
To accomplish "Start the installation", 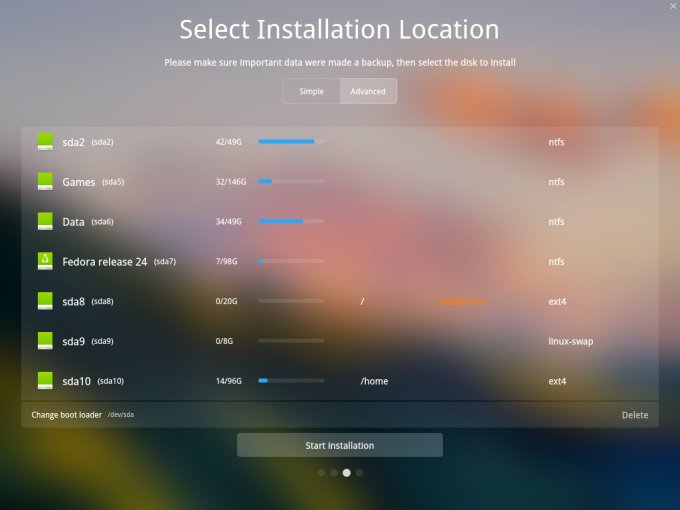I will click(x=340, y=445).
